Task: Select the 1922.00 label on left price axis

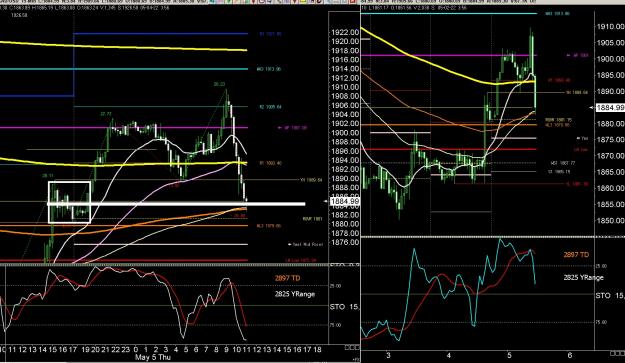Action: [345, 32]
